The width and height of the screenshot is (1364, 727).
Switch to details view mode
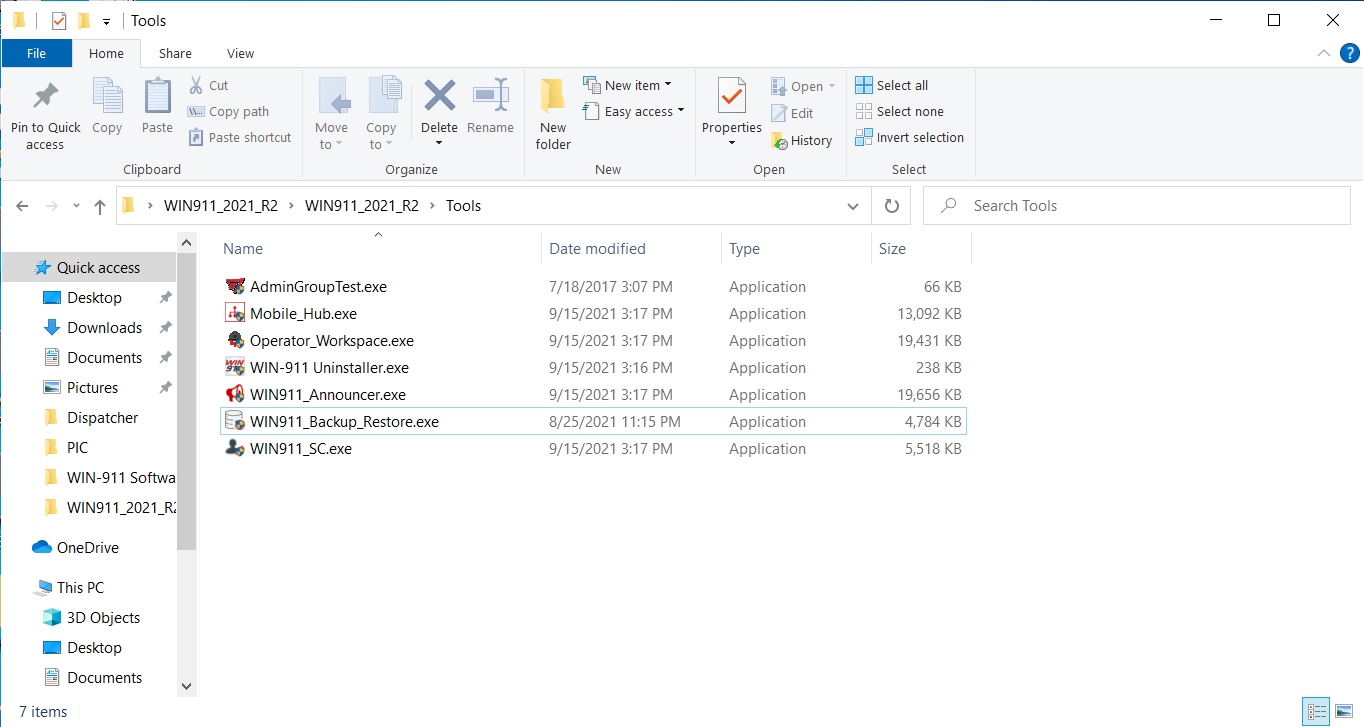(x=1317, y=712)
